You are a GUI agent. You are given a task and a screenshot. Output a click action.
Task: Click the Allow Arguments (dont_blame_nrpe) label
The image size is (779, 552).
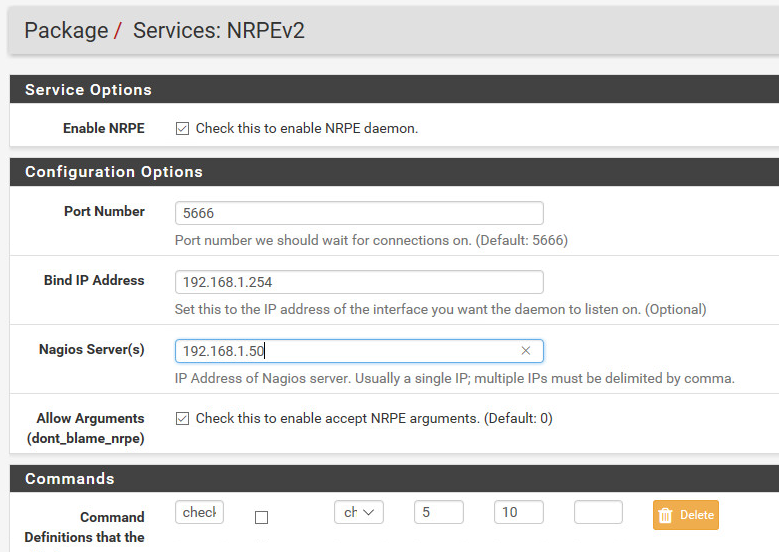coord(85,428)
